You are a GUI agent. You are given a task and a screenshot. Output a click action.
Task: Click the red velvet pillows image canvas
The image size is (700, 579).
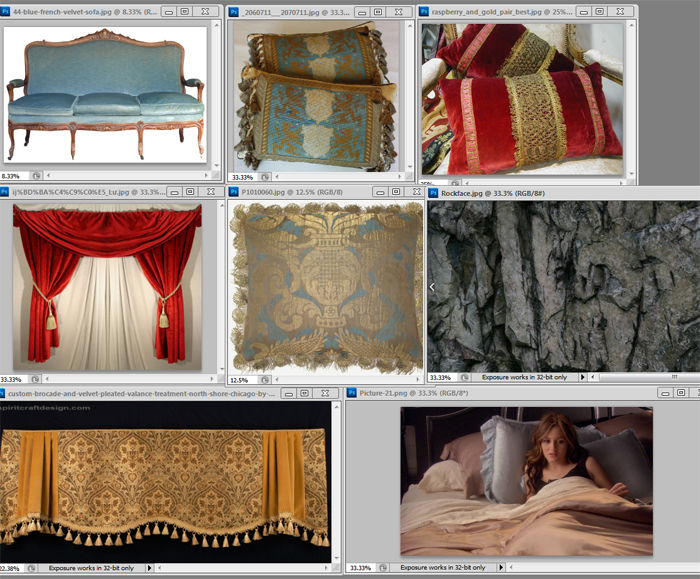pos(522,100)
